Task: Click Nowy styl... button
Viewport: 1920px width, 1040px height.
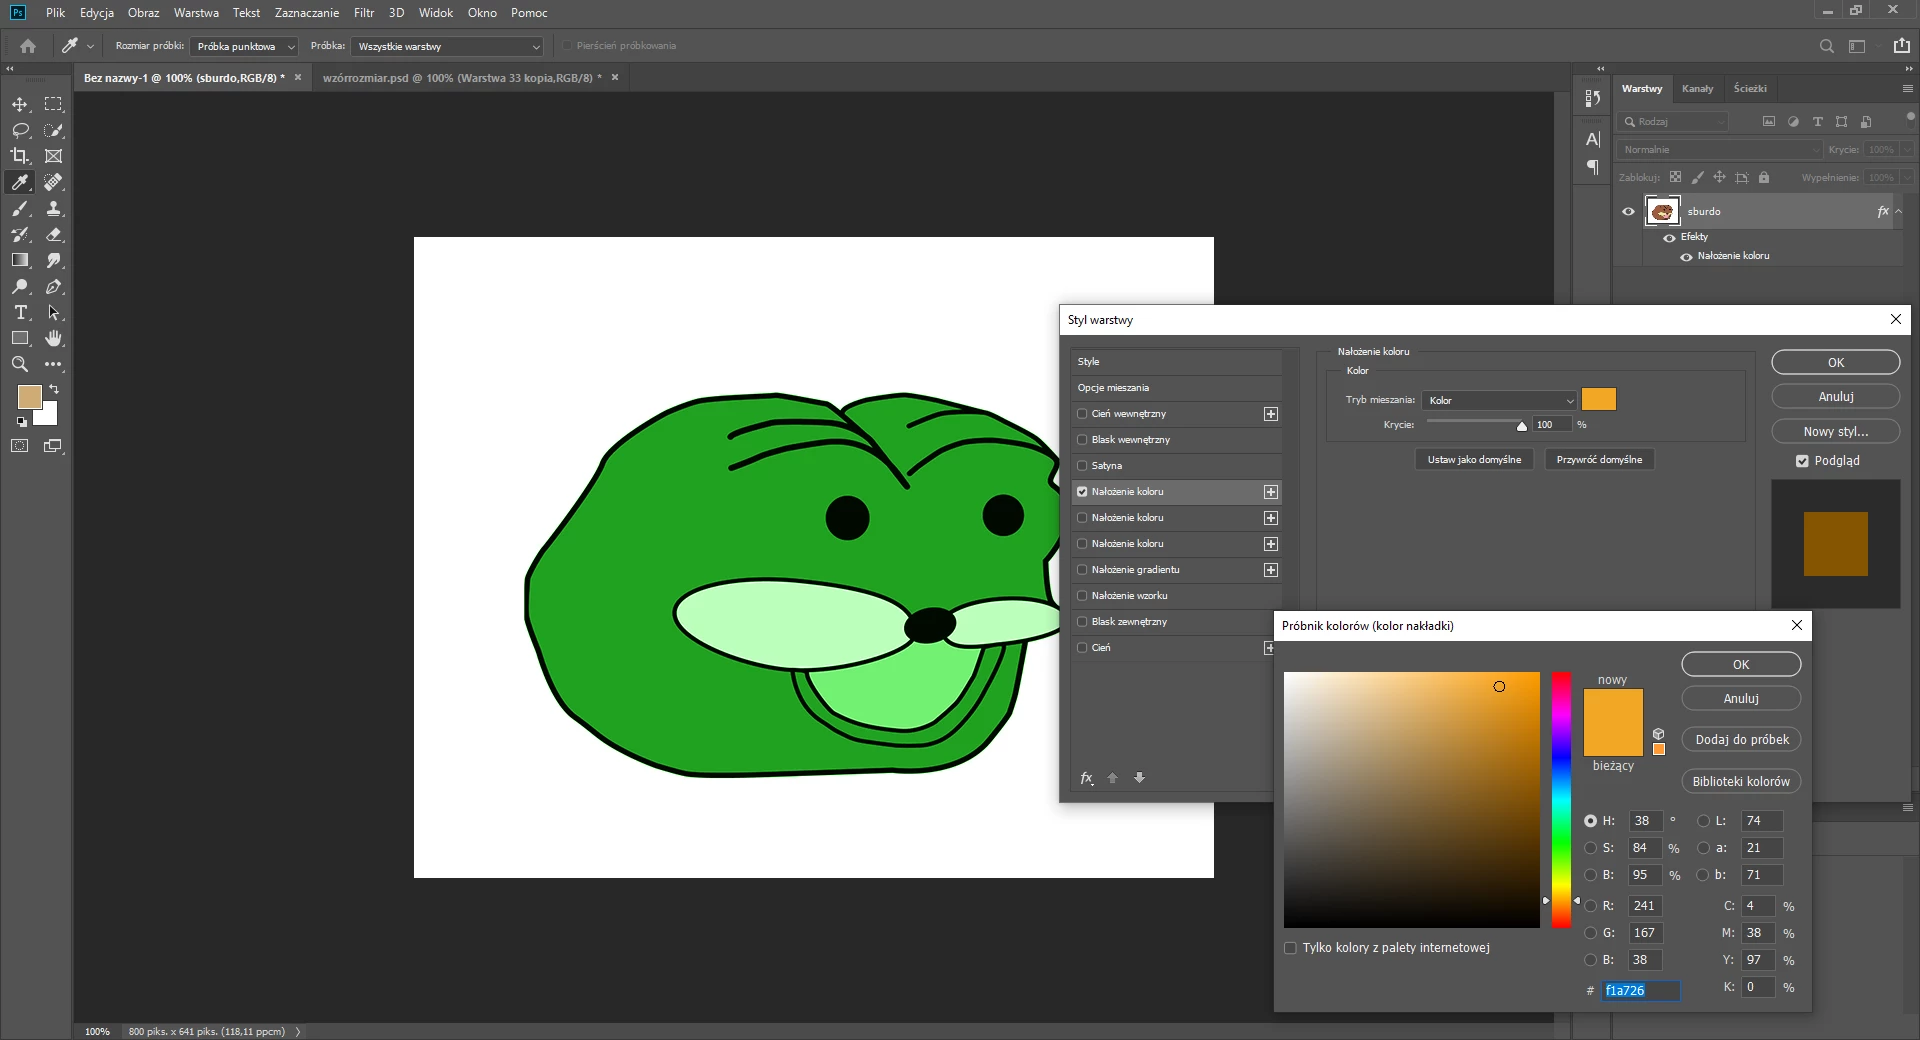Action: tap(1836, 432)
